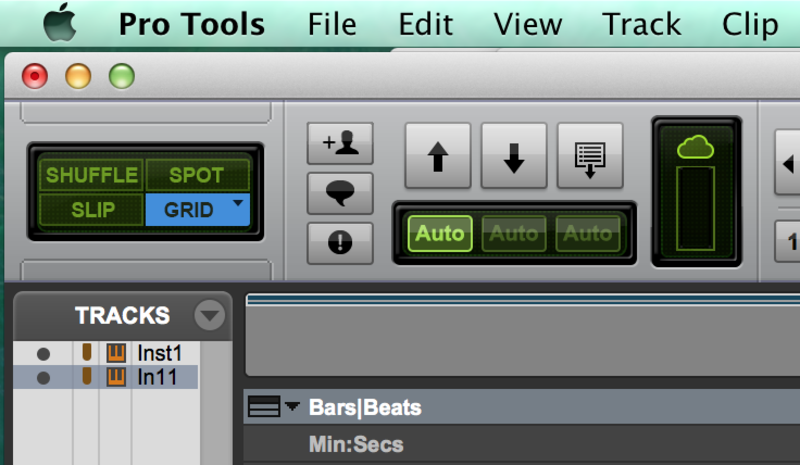The width and height of the screenshot is (800, 465).
Task: Open the Clip menu
Action: click(x=750, y=25)
